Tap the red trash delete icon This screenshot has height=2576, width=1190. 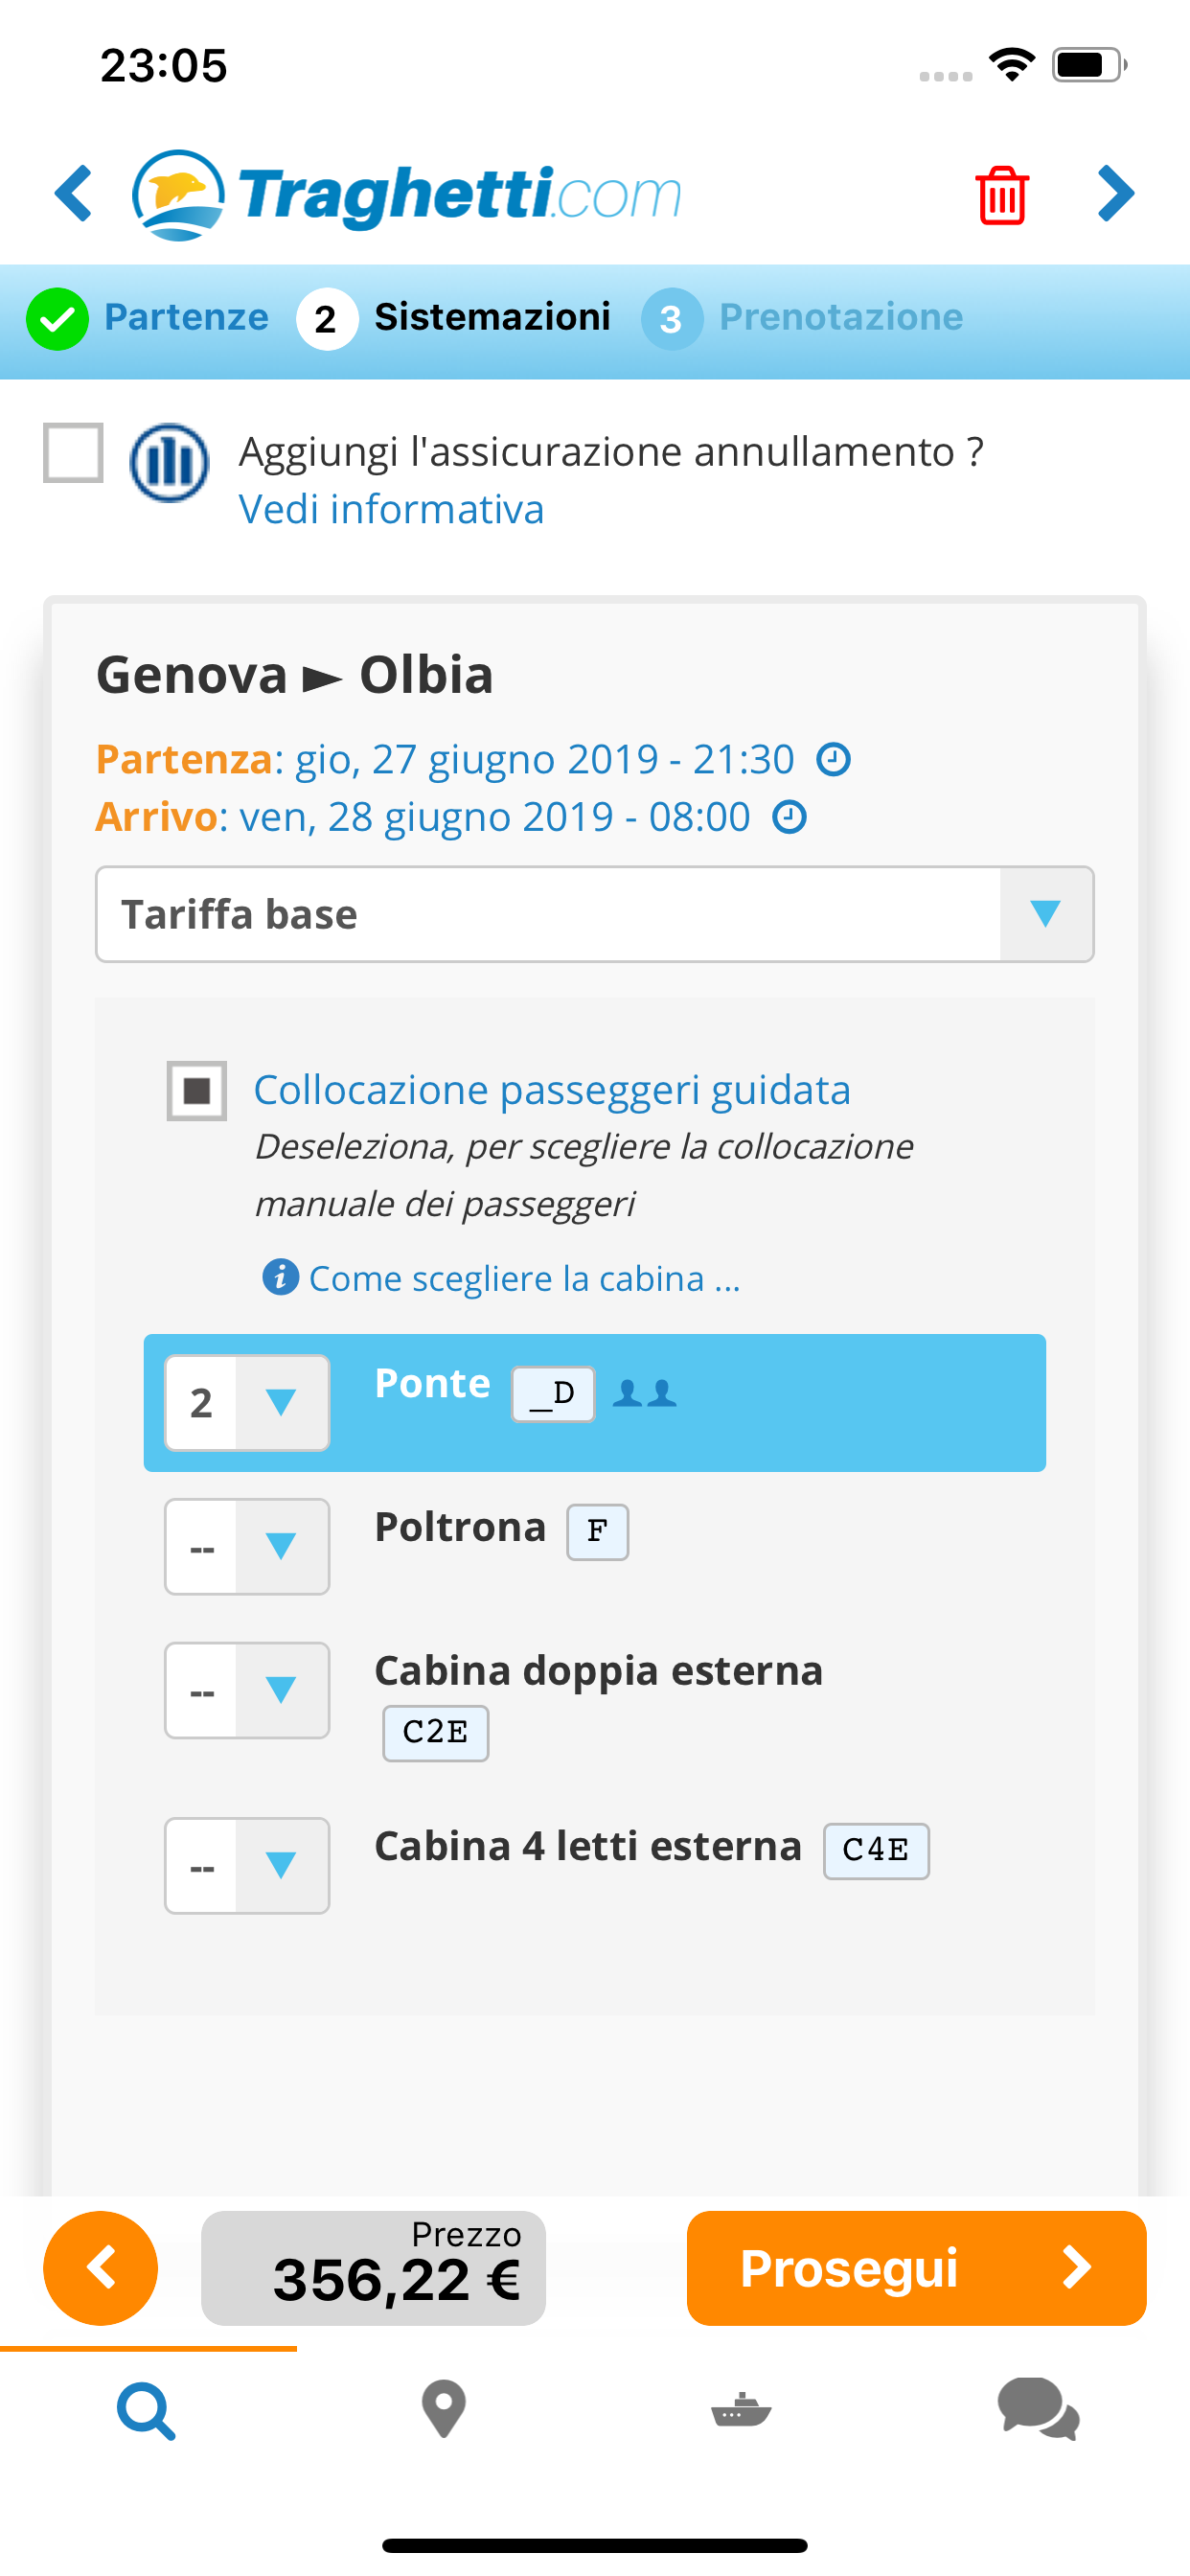tap(1001, 195)
